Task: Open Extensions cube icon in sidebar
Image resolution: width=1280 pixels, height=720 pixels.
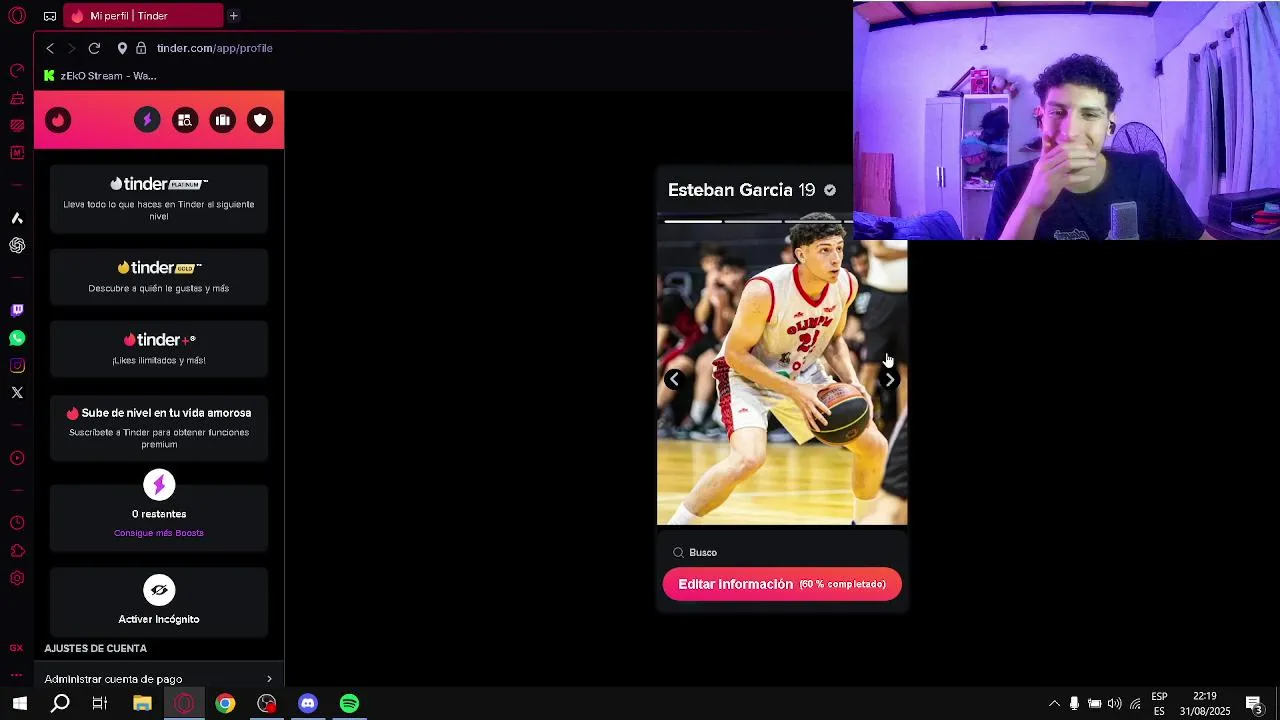Action: [17, 551]
